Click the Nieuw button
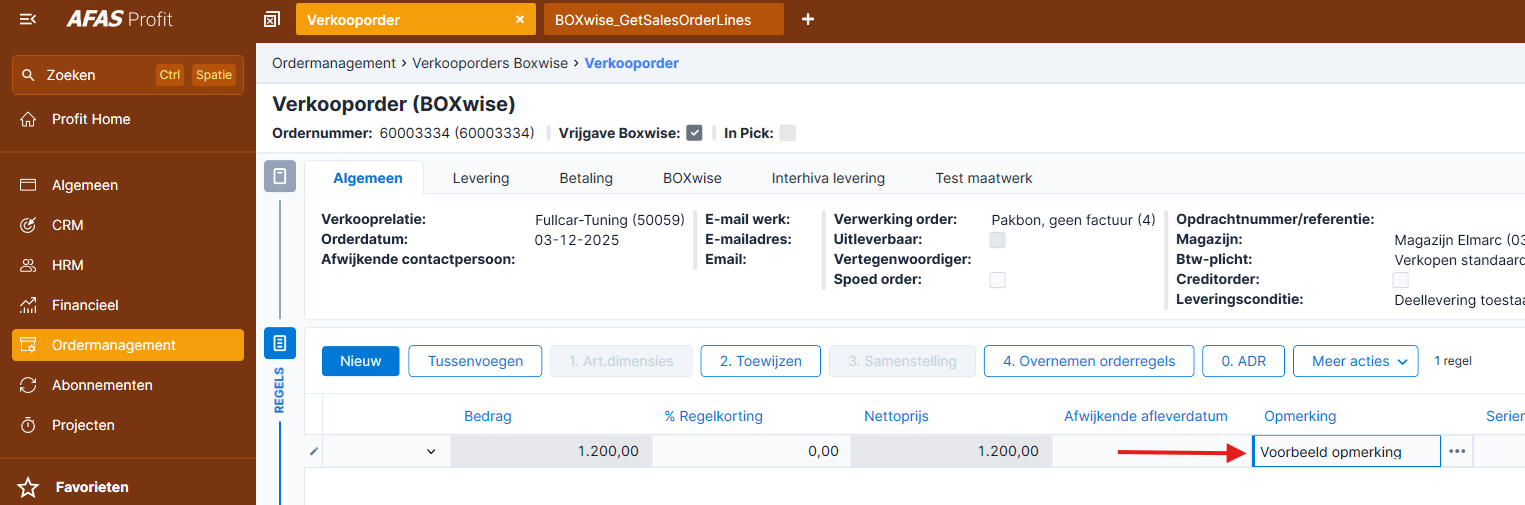The width and height of the screenshot is (1525, 505). [x=360, y=361]
